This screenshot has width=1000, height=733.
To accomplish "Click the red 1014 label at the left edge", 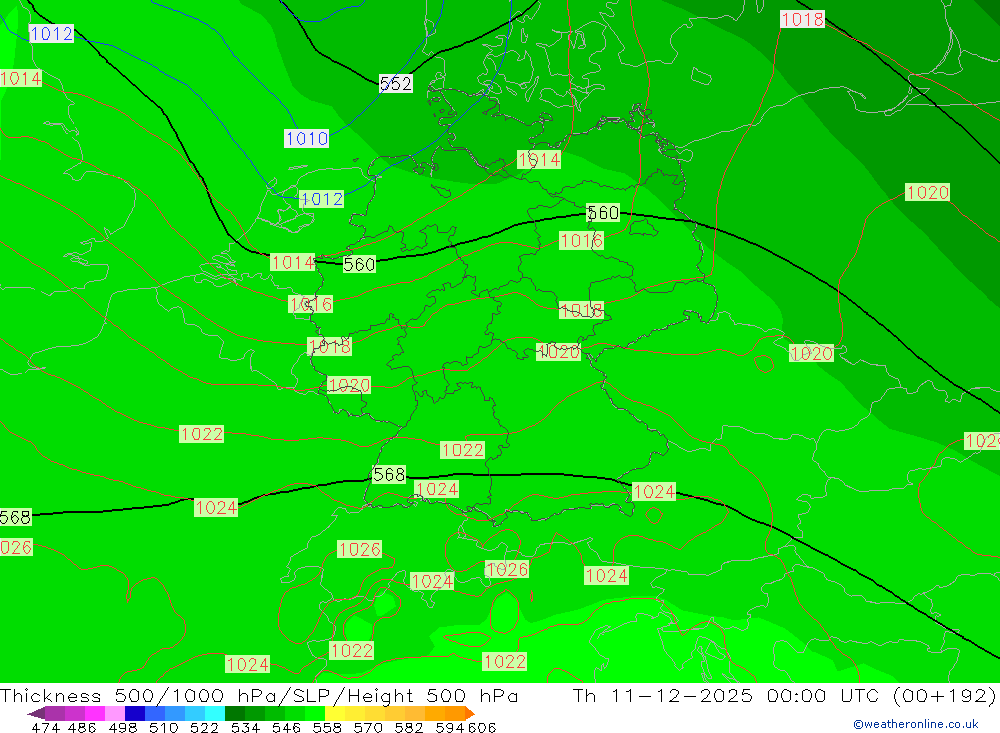I will 21,78.
